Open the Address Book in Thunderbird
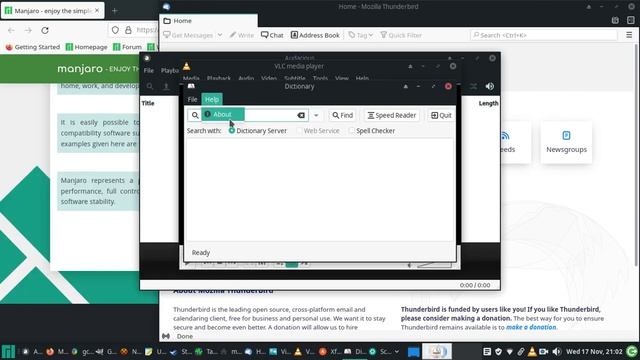The height and width of the screenshot is (360, 640). pyautogui.click(x=315, y=35)
